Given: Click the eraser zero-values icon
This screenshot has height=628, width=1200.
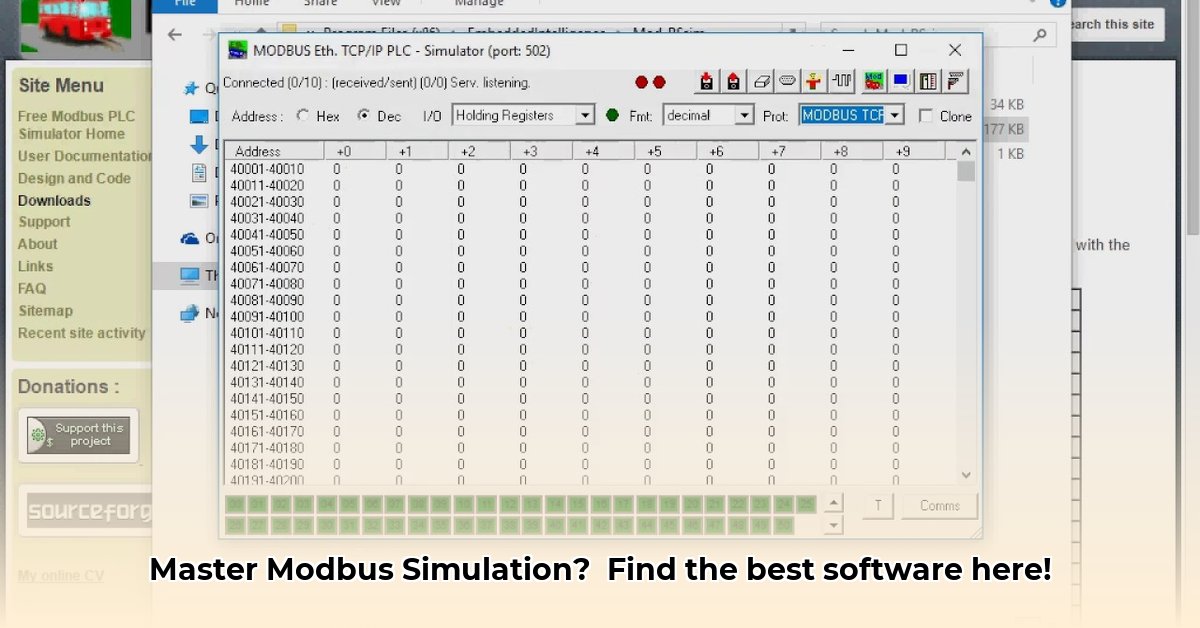Looking at the screenshot, I should (762, 82).
